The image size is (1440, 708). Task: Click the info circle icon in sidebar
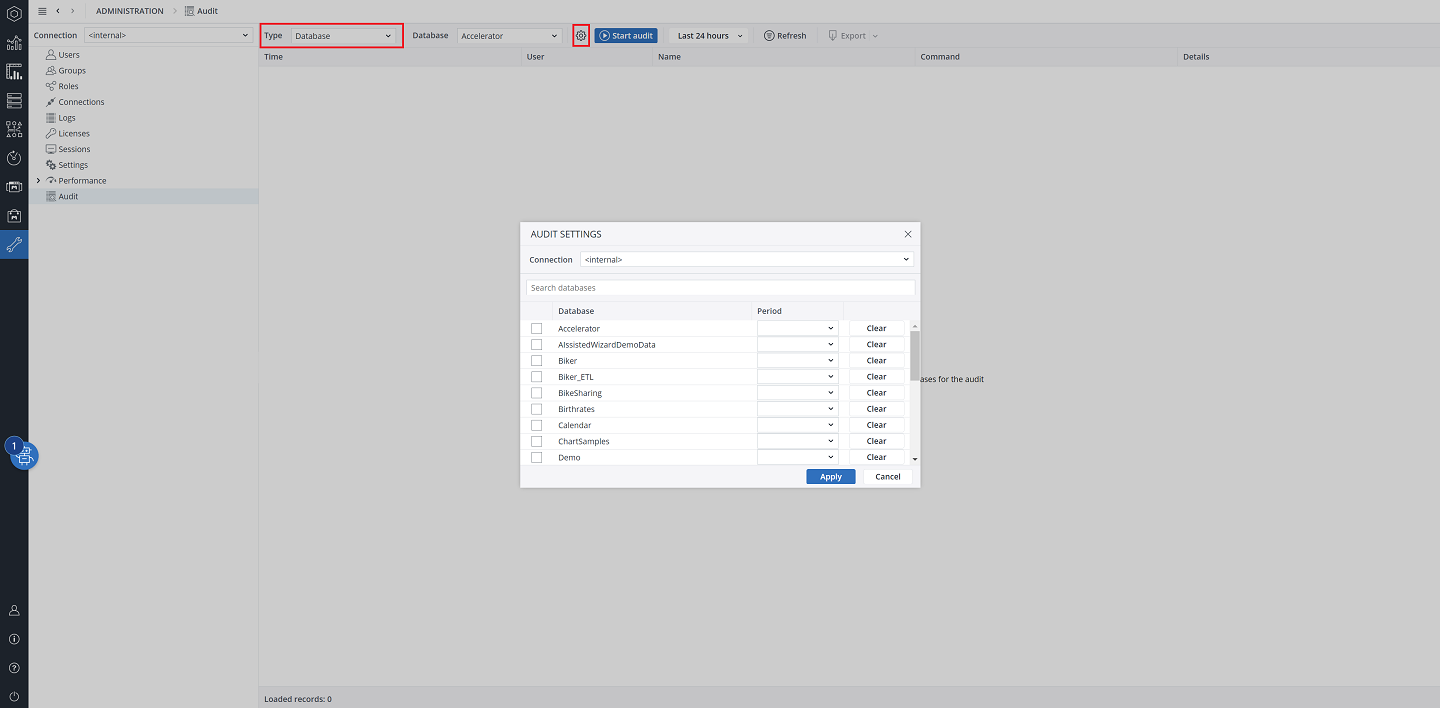coord(14,639)
